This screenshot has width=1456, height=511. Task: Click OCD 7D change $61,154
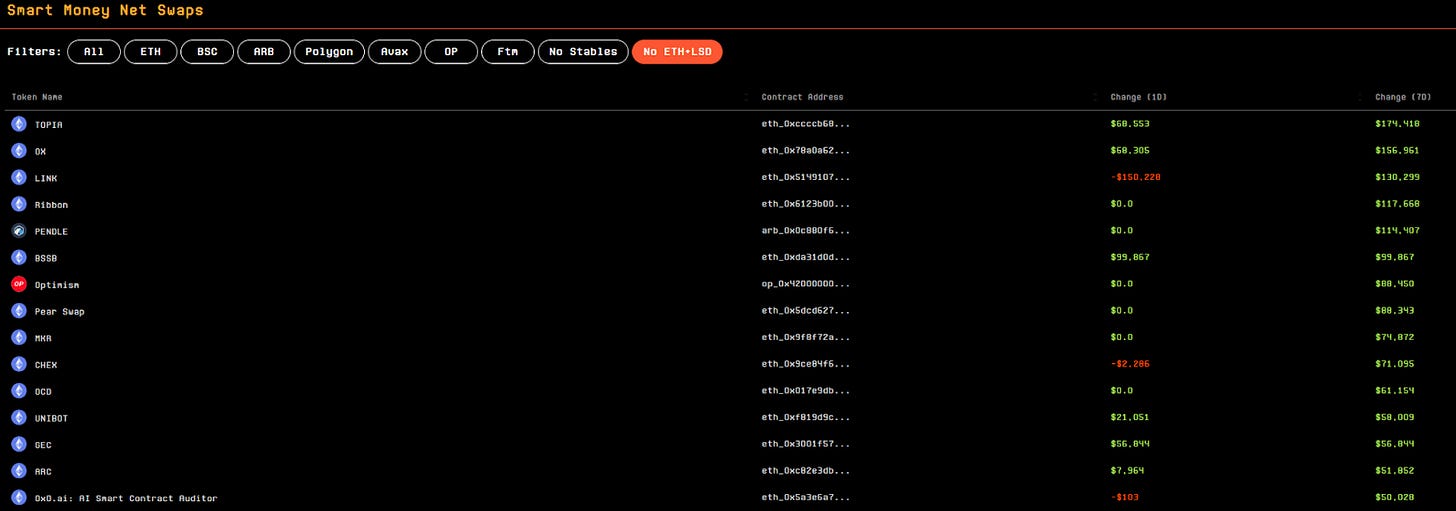tap(1395, 391)
